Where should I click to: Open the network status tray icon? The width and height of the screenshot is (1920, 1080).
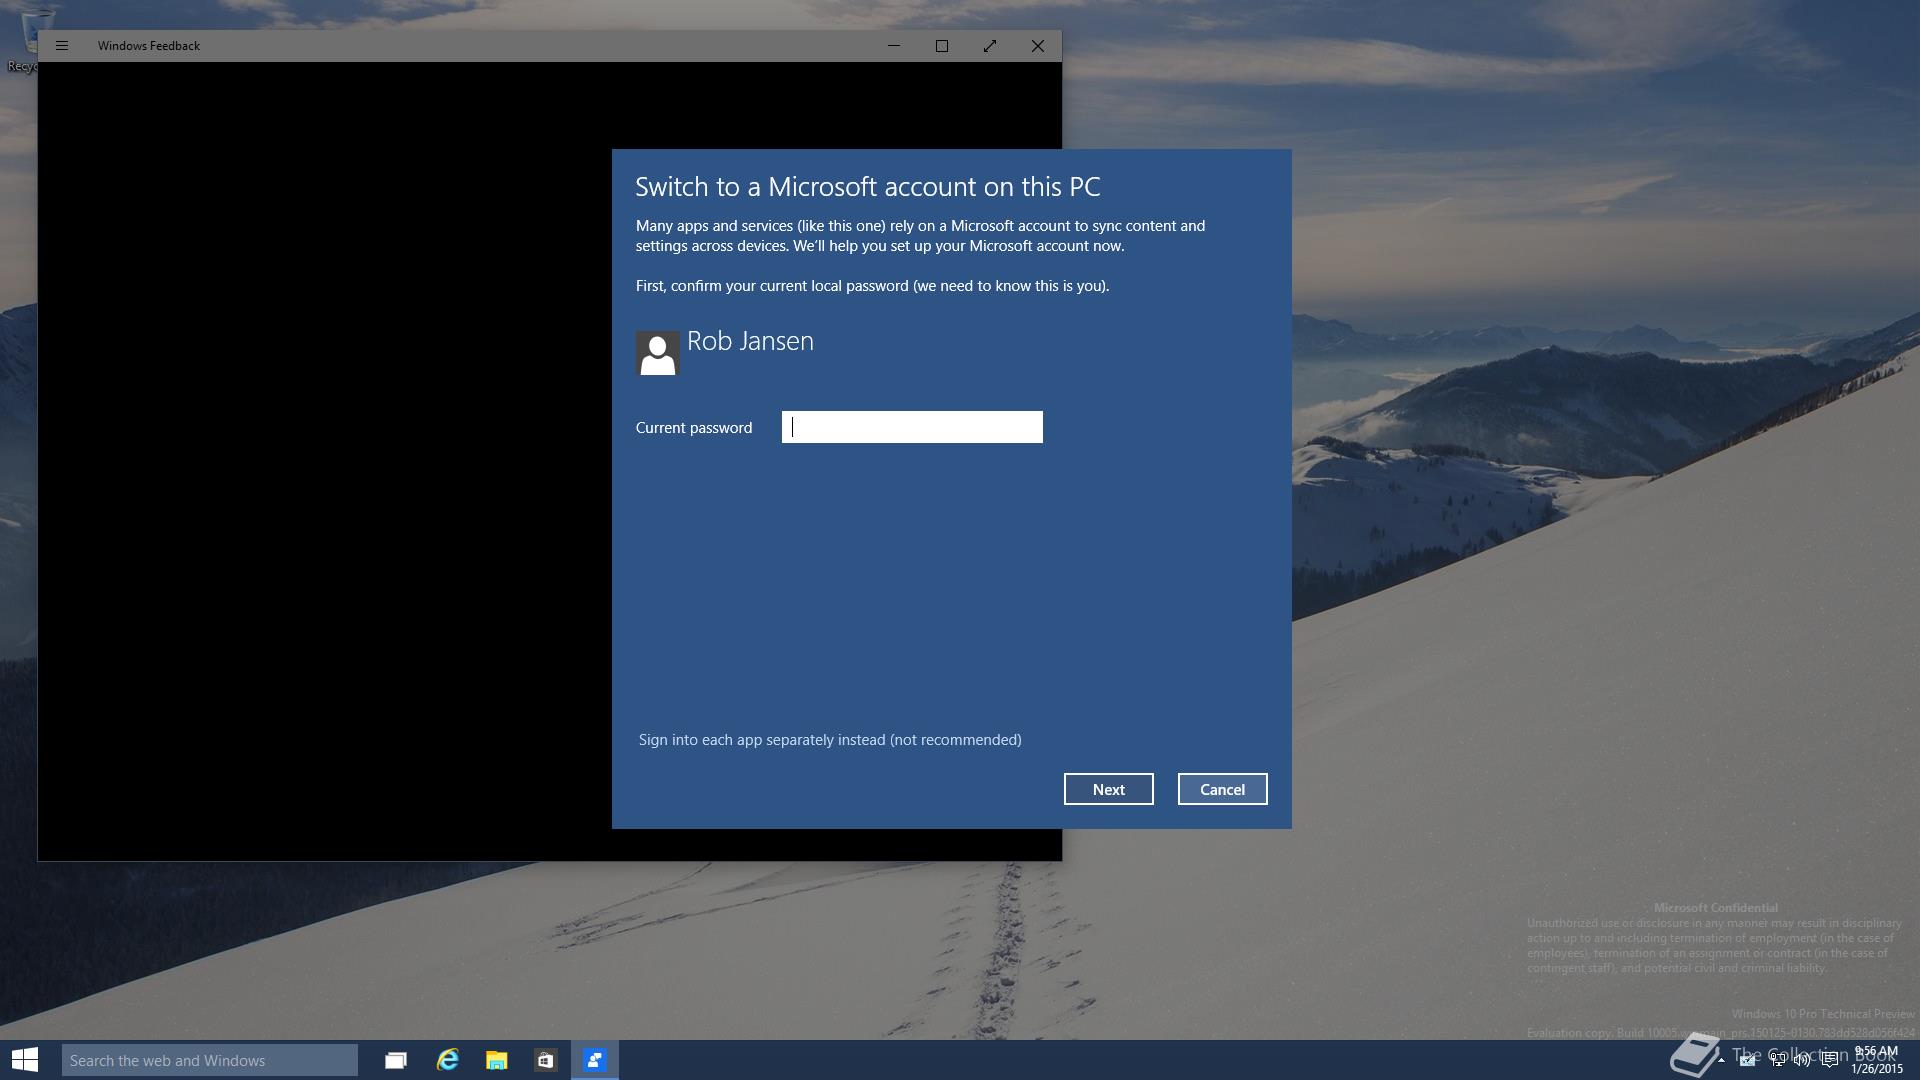tap(1777, 1060)
